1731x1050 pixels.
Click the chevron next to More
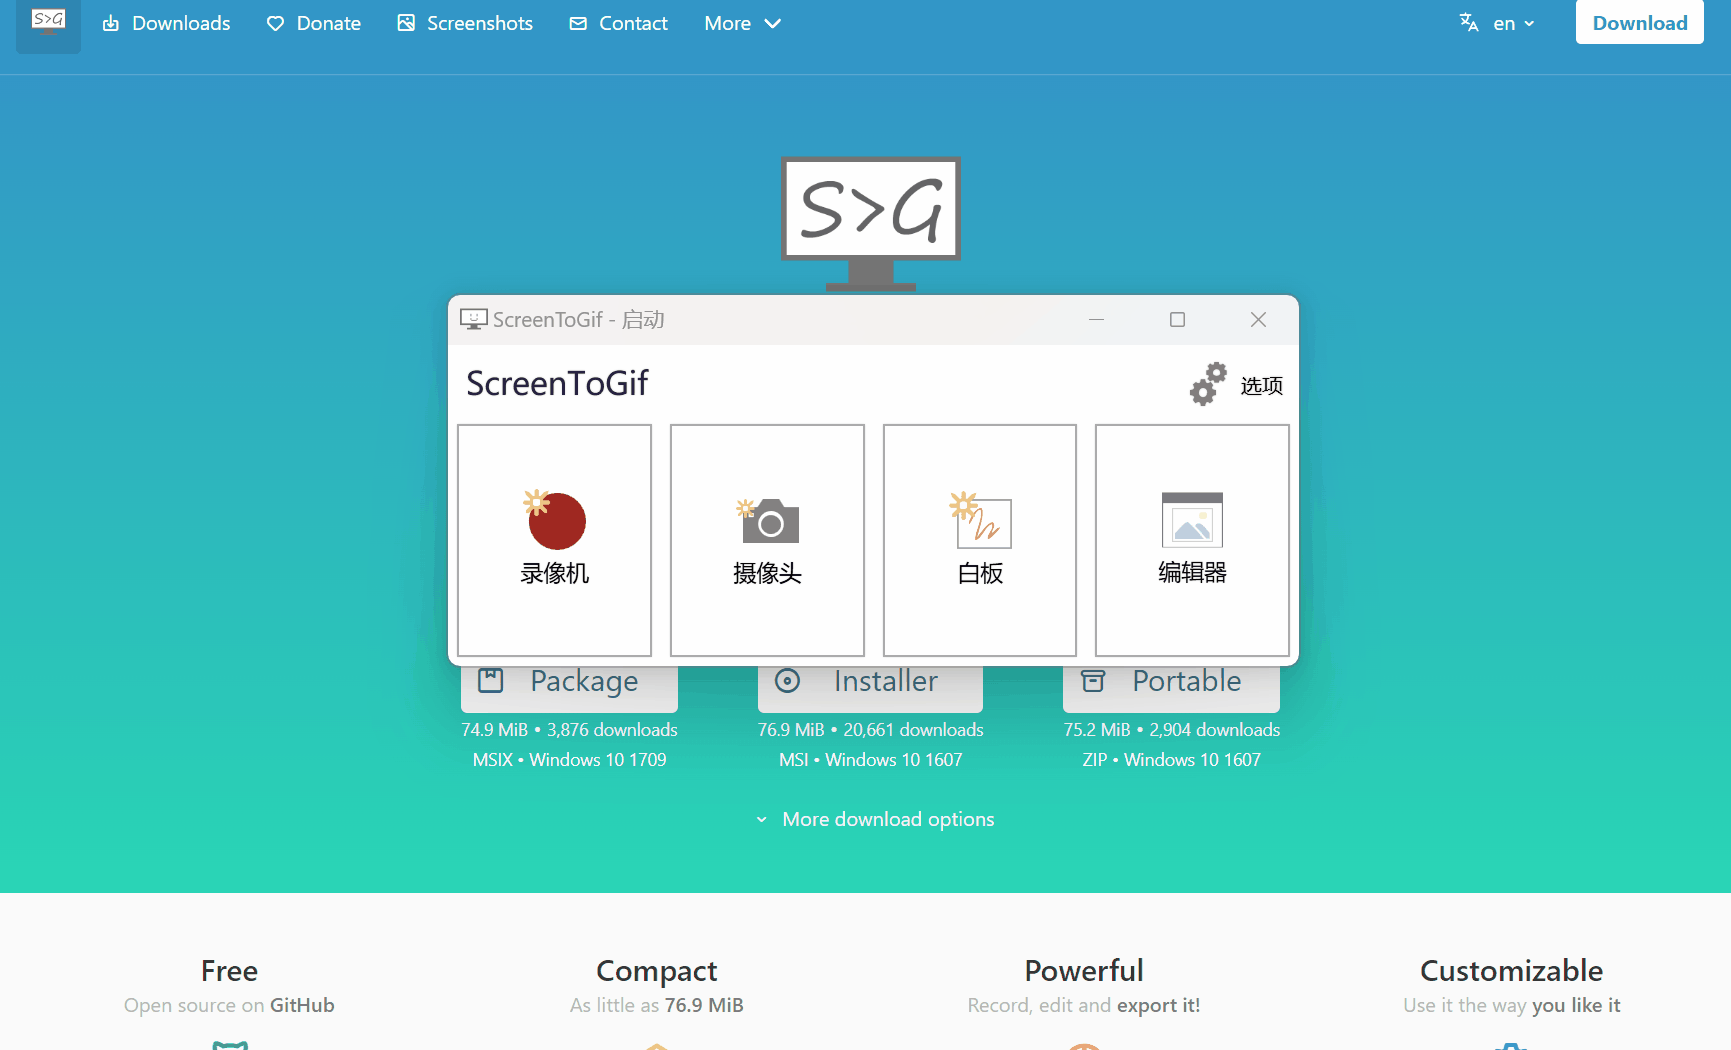point(772,23)
